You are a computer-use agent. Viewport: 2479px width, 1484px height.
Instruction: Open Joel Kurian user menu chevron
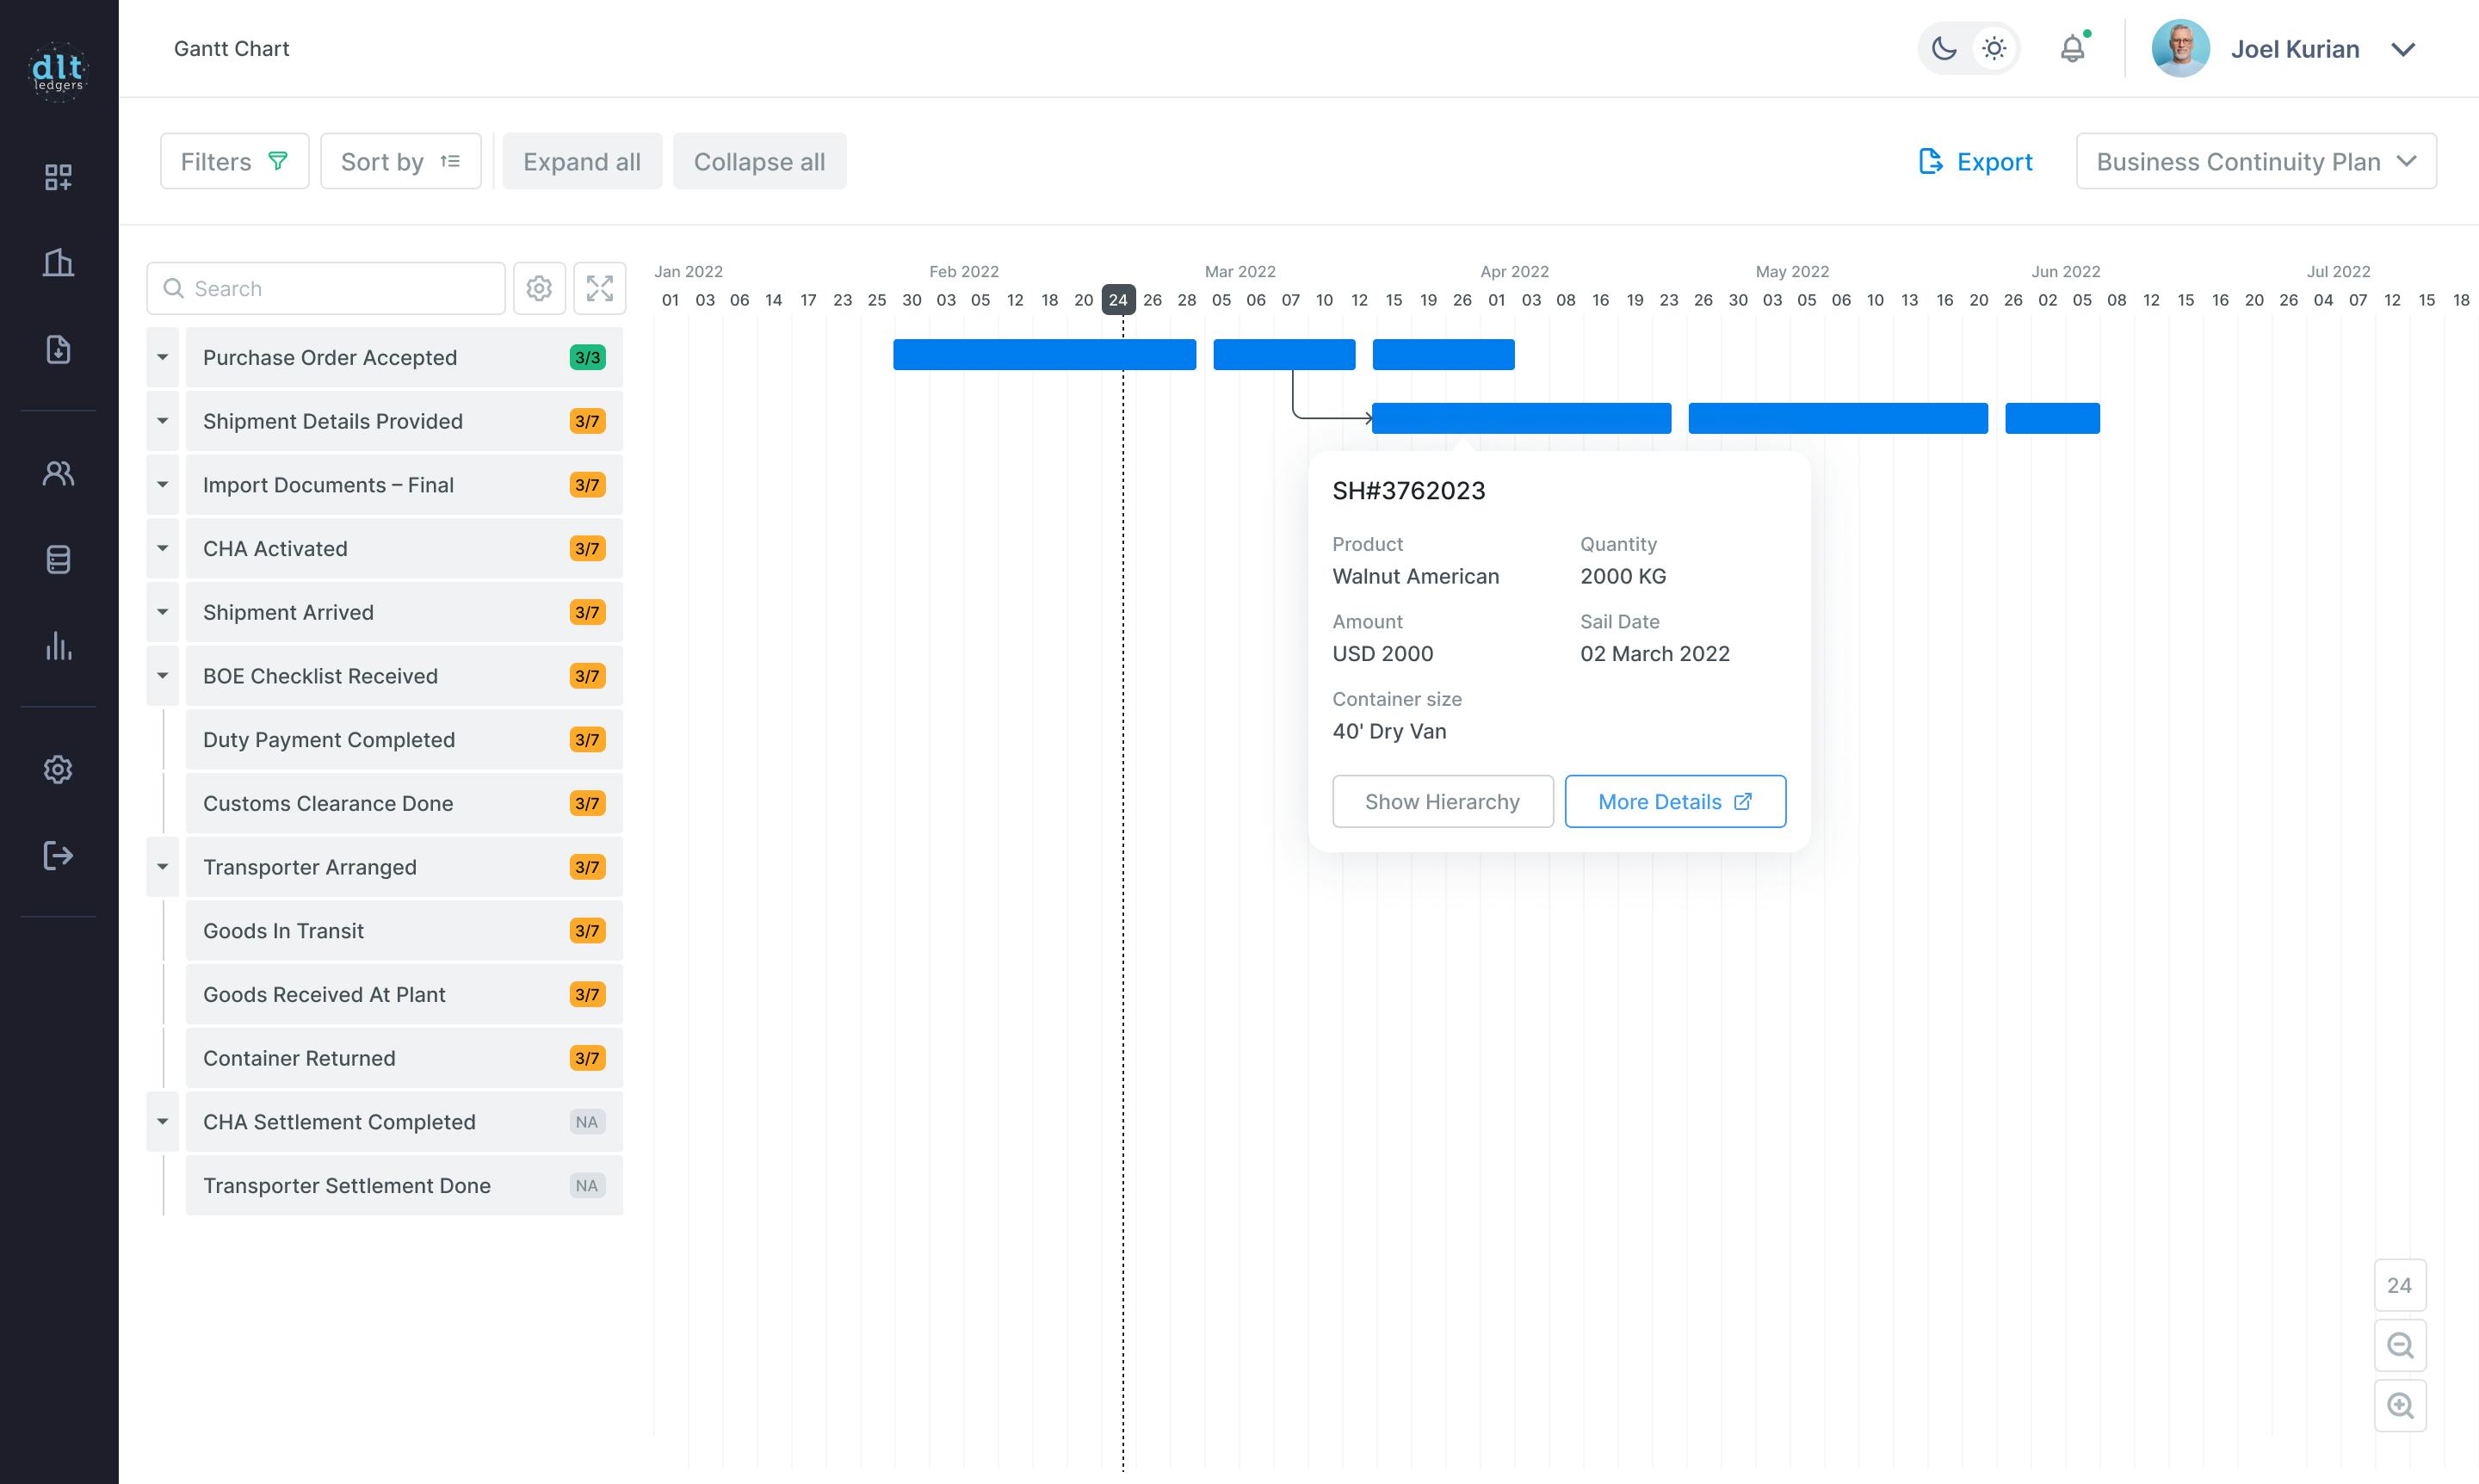pos(2403,49)
